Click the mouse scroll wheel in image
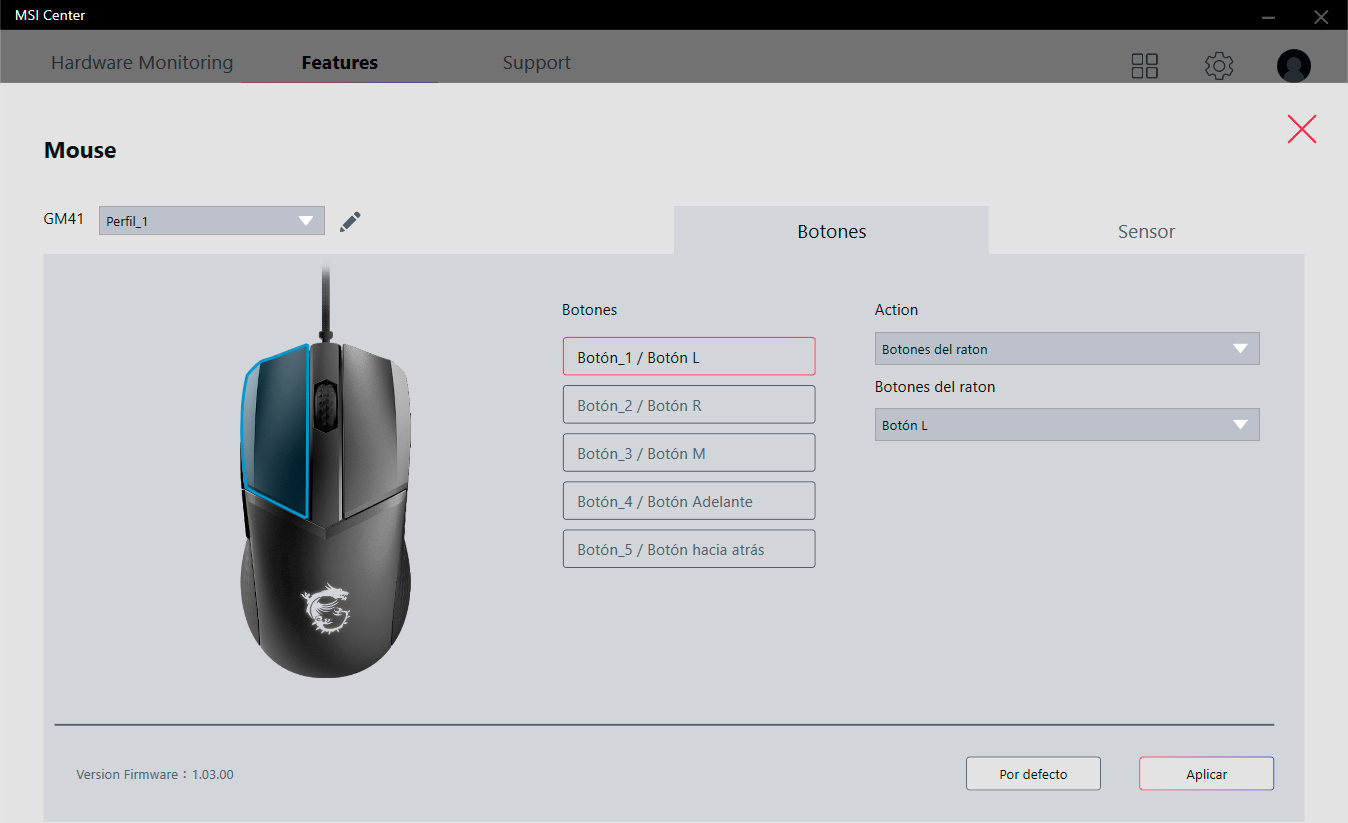Screen dimensions: 1348x823 coord(324,405)
